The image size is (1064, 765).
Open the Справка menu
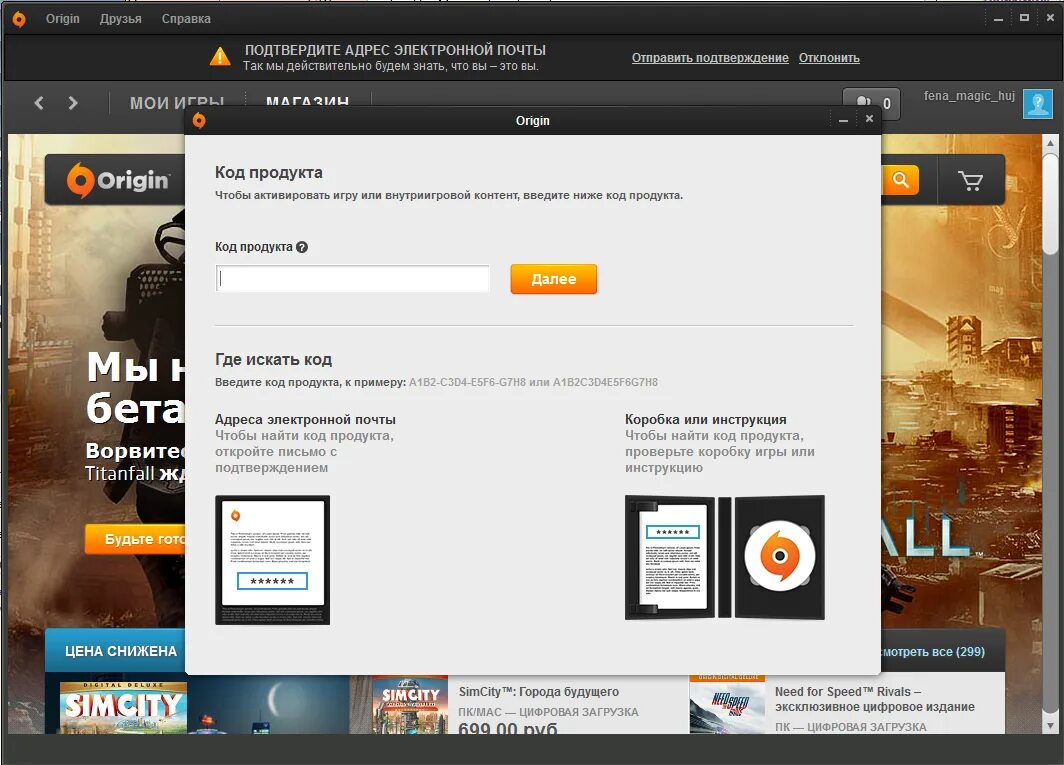click(x=186, y=19)
